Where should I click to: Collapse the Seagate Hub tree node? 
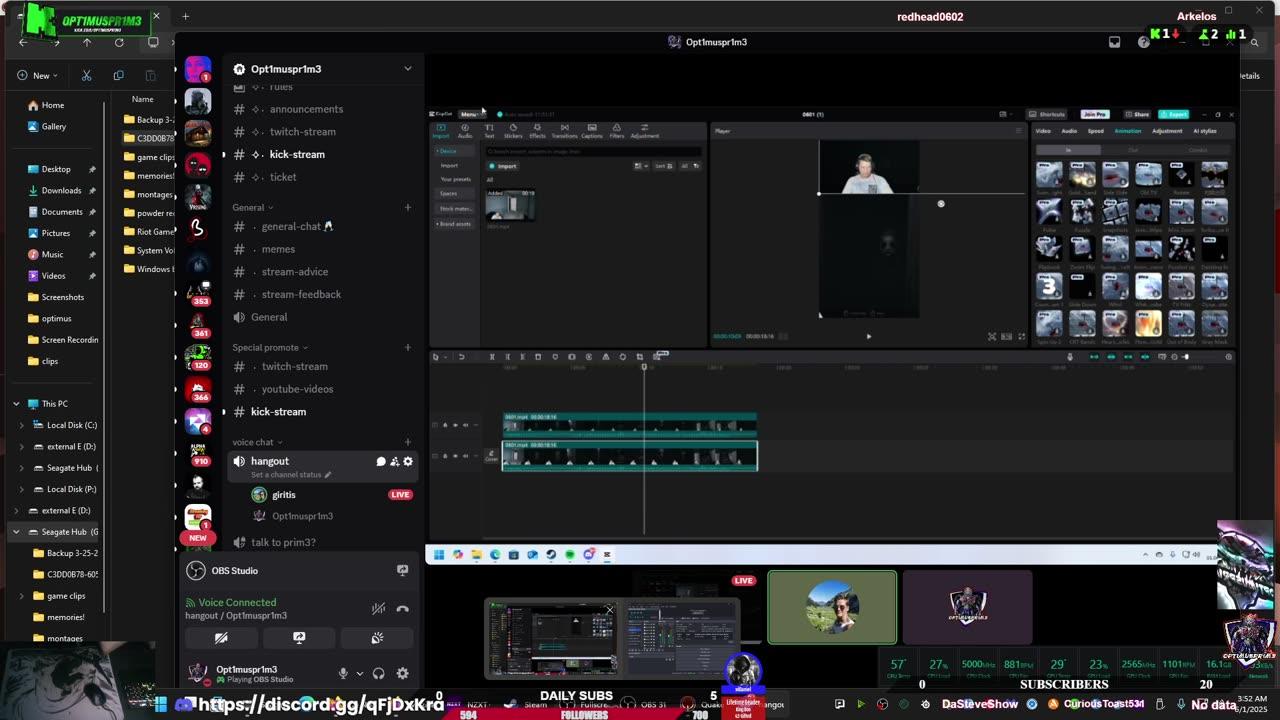[x=16, y=532]
